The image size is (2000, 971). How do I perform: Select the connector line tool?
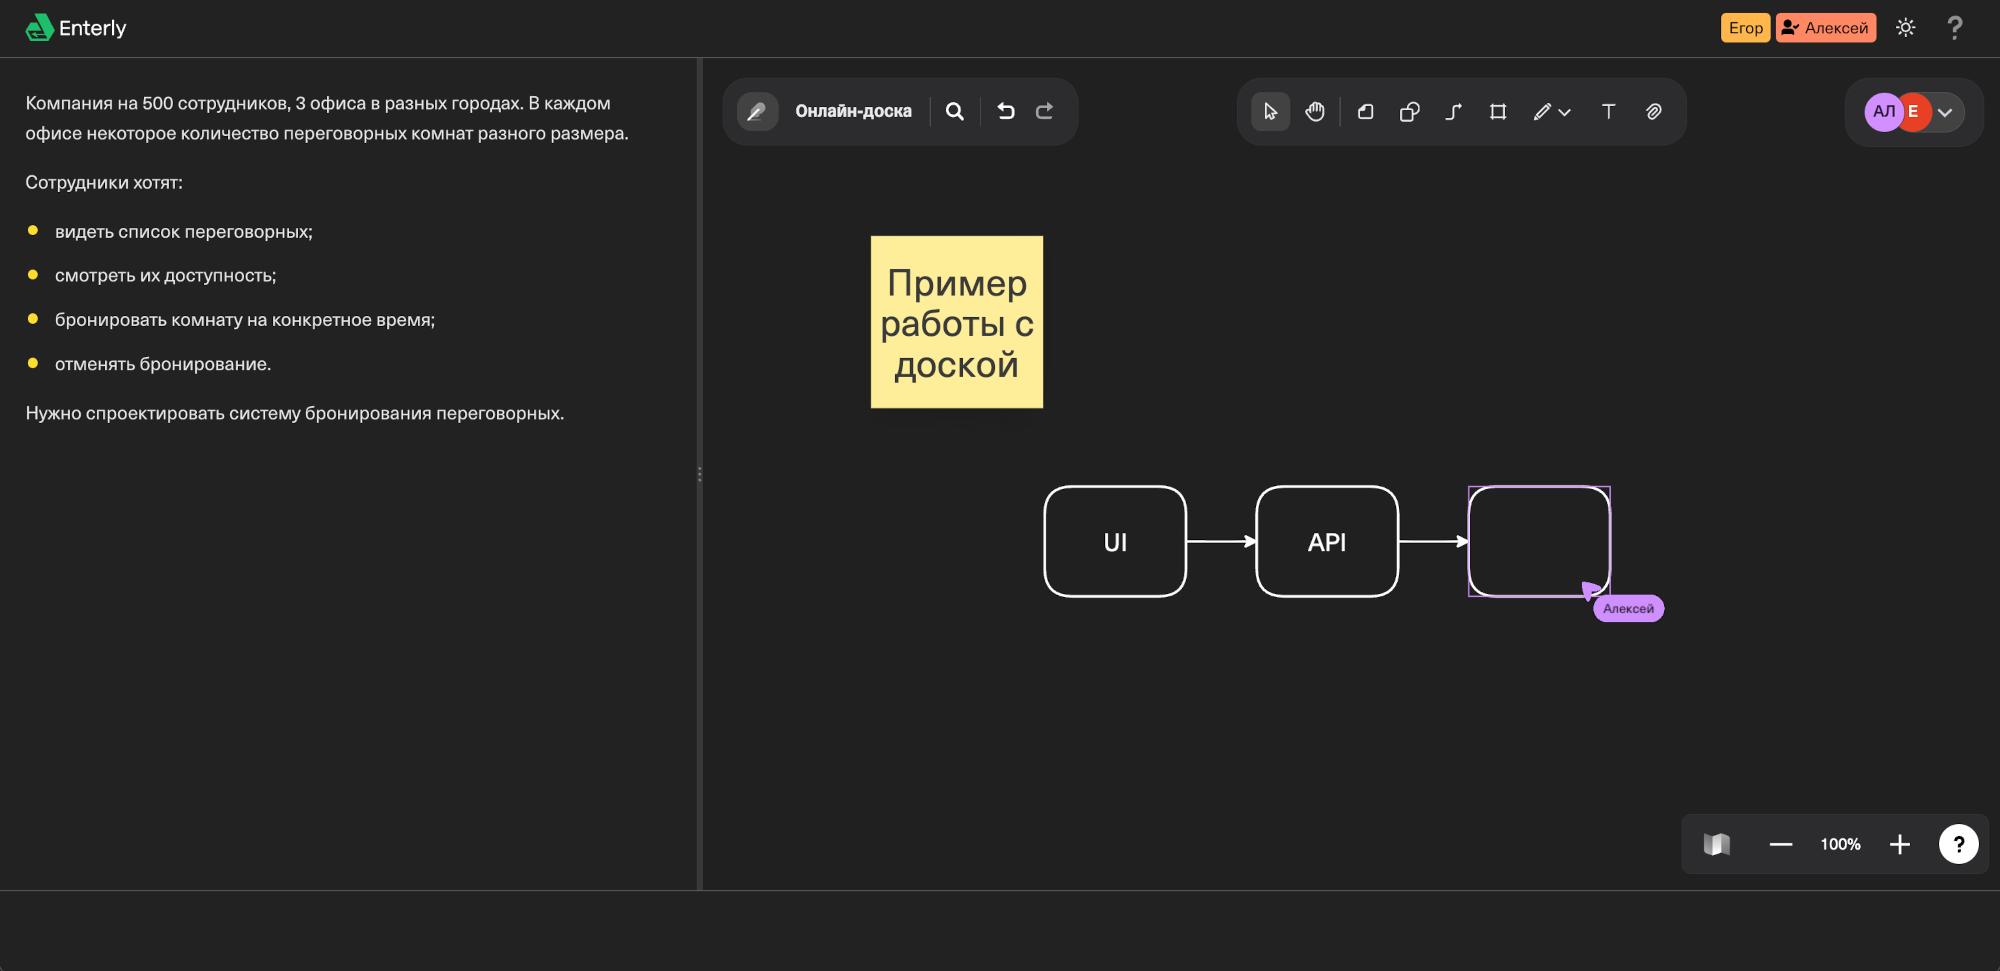pyautogui.click(x=1454, y=112)
